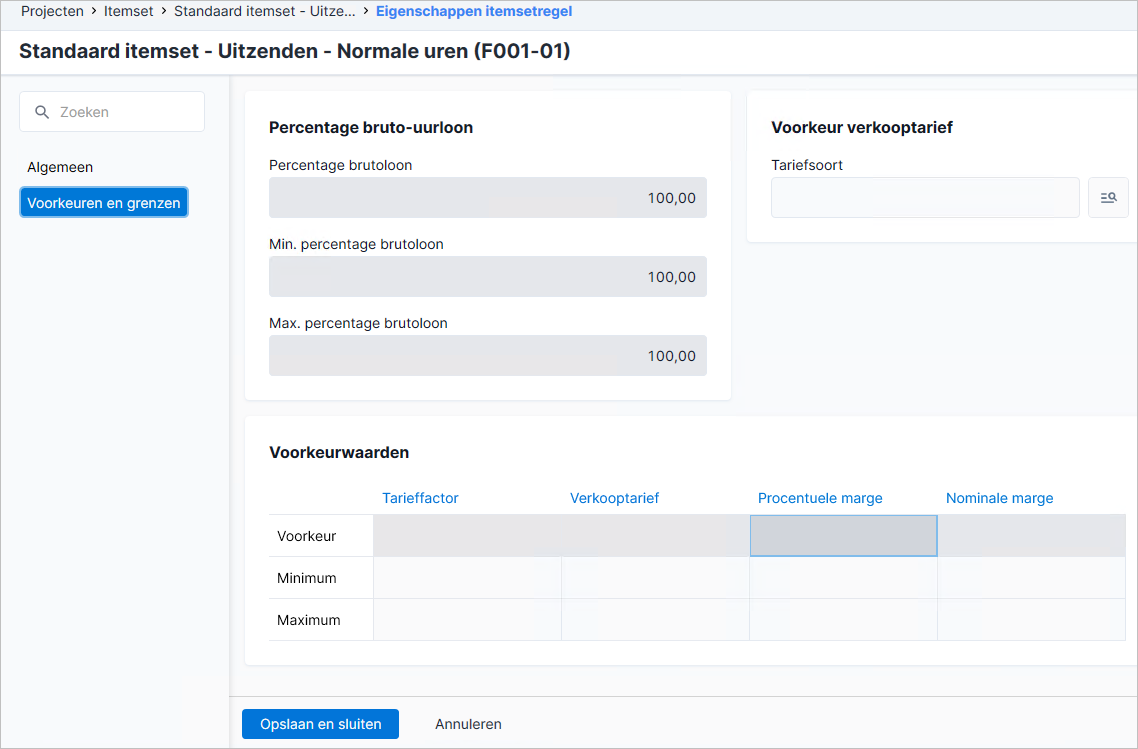Focus the Zoeken search field
Image resolution: width=1138 pixels, height=749 pixels.
tap(112, 112)
